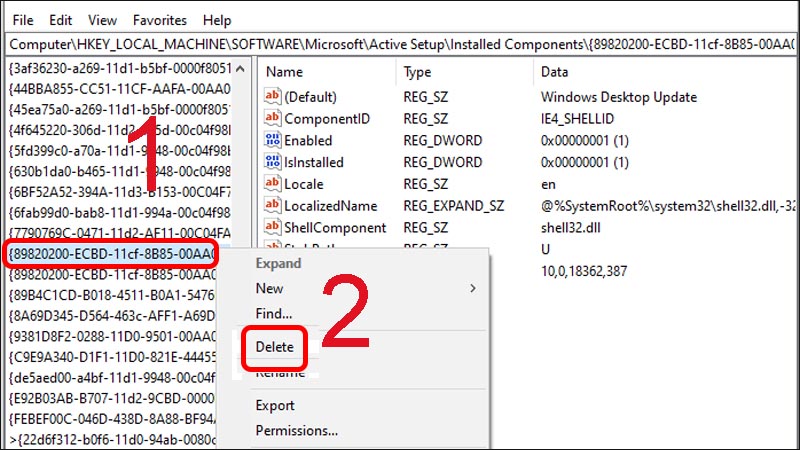Image resolution: width=800 pixels, height=450 pixels.
Task: Select key starting with {630b1da0-b465
Action: [x=119, y=171]
